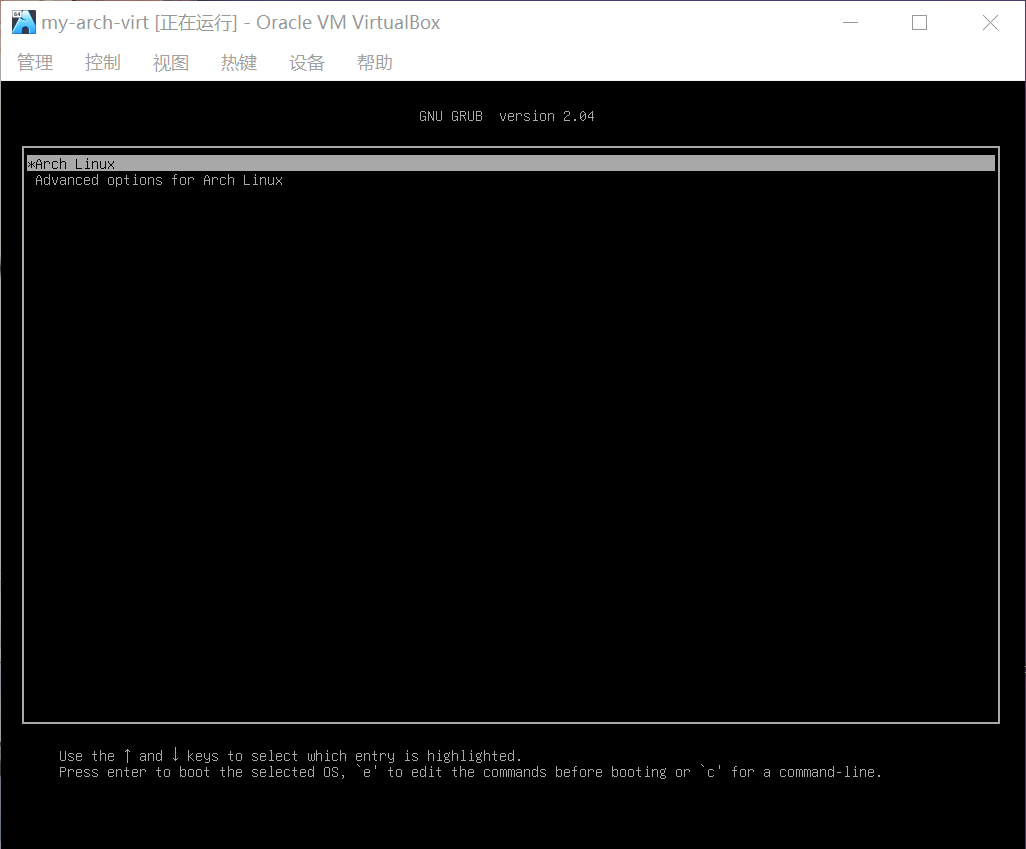Viewport: 1026px width, 849px height.
Task: Maximize the VirtualBox VM window
Action: pyautogui.click(x=920, y=22)
